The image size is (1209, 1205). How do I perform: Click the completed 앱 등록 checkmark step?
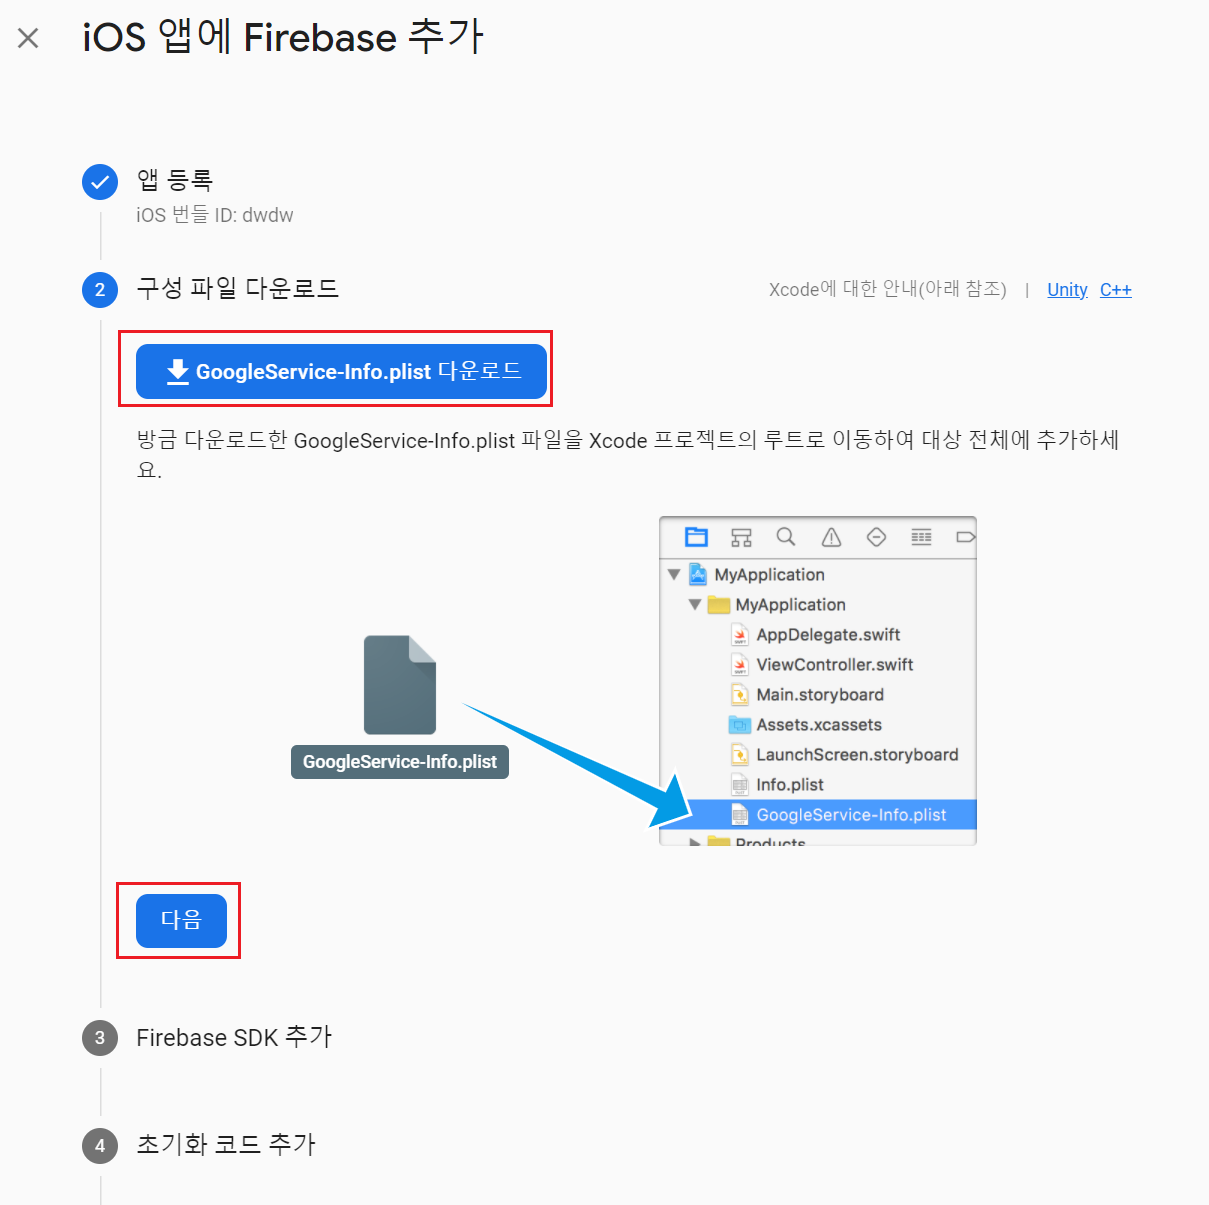pyautogui.click(x=100, y=182)
